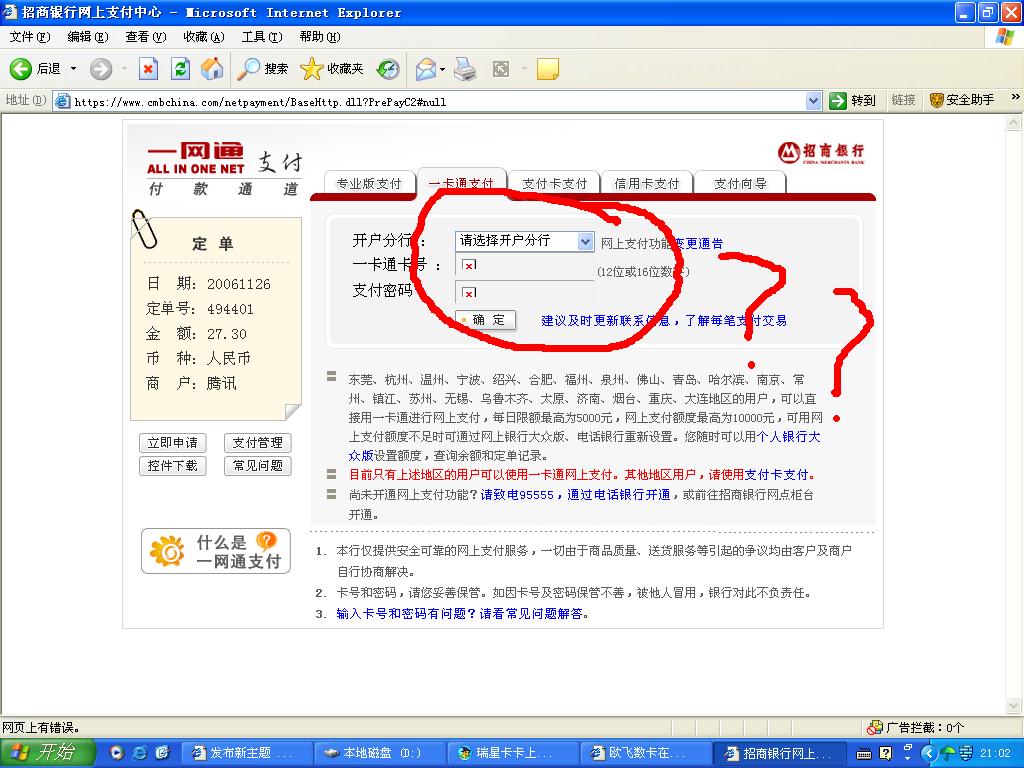
Task: Click the help question-mark tray icon
Action: pos(886,753)
